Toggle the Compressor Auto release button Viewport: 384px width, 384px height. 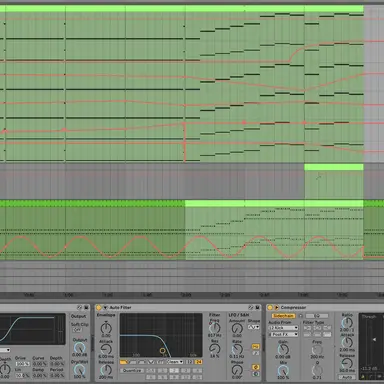pyautogui.click(x=347, y=377)
